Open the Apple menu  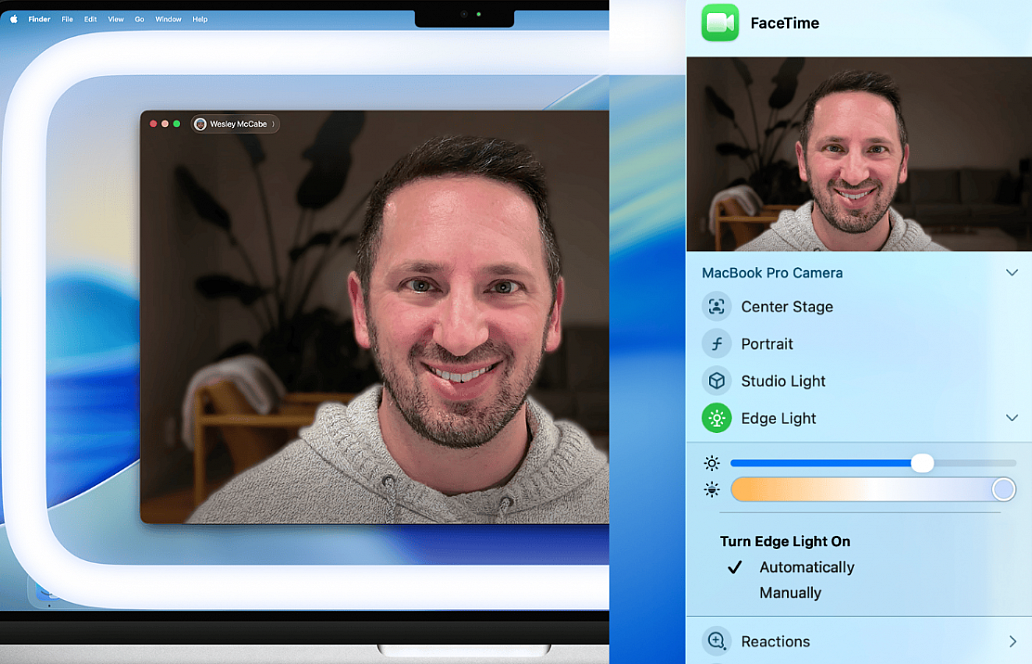14,19
